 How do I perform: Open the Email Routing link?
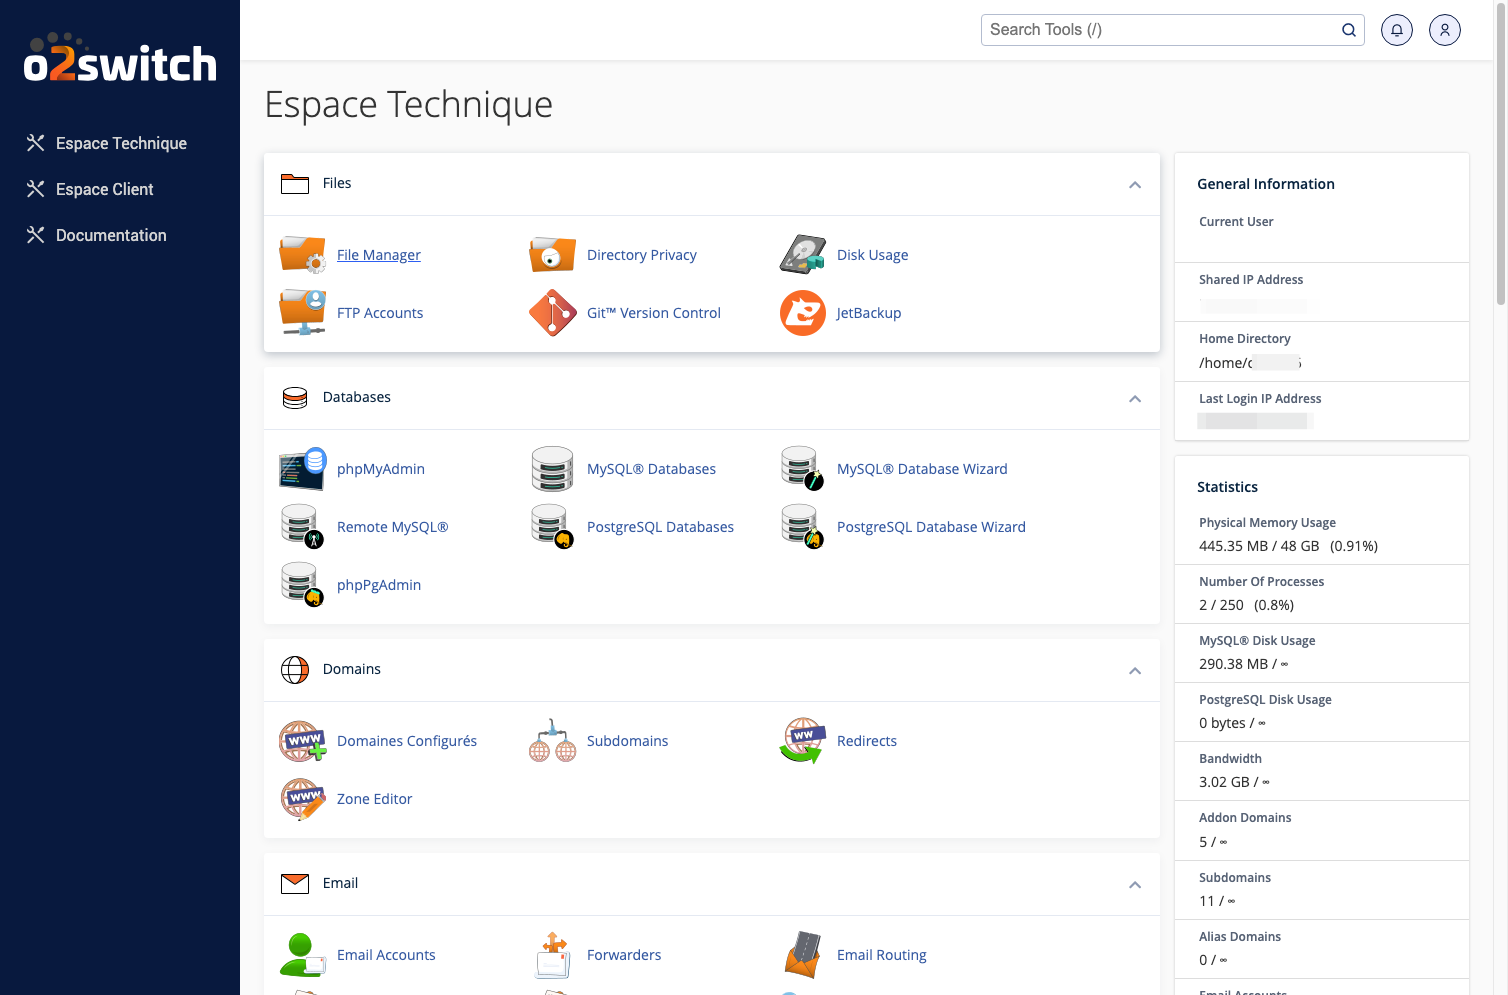click(x=882, y=955)
